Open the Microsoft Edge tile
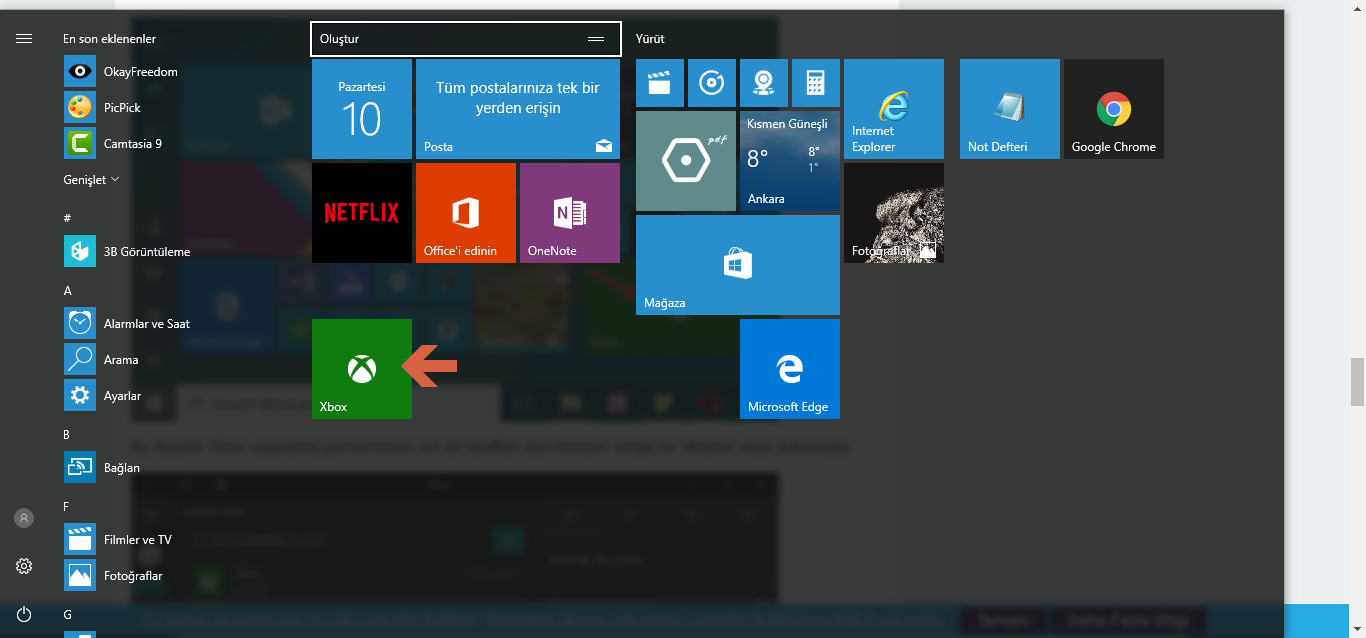The height and width of the screenshot is (638, 1366). [789, 368]
